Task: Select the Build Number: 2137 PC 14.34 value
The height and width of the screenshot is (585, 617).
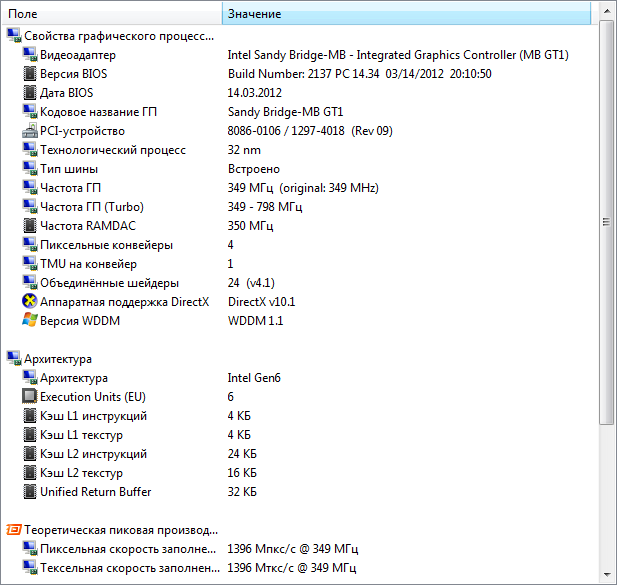Action: [360, 74]
